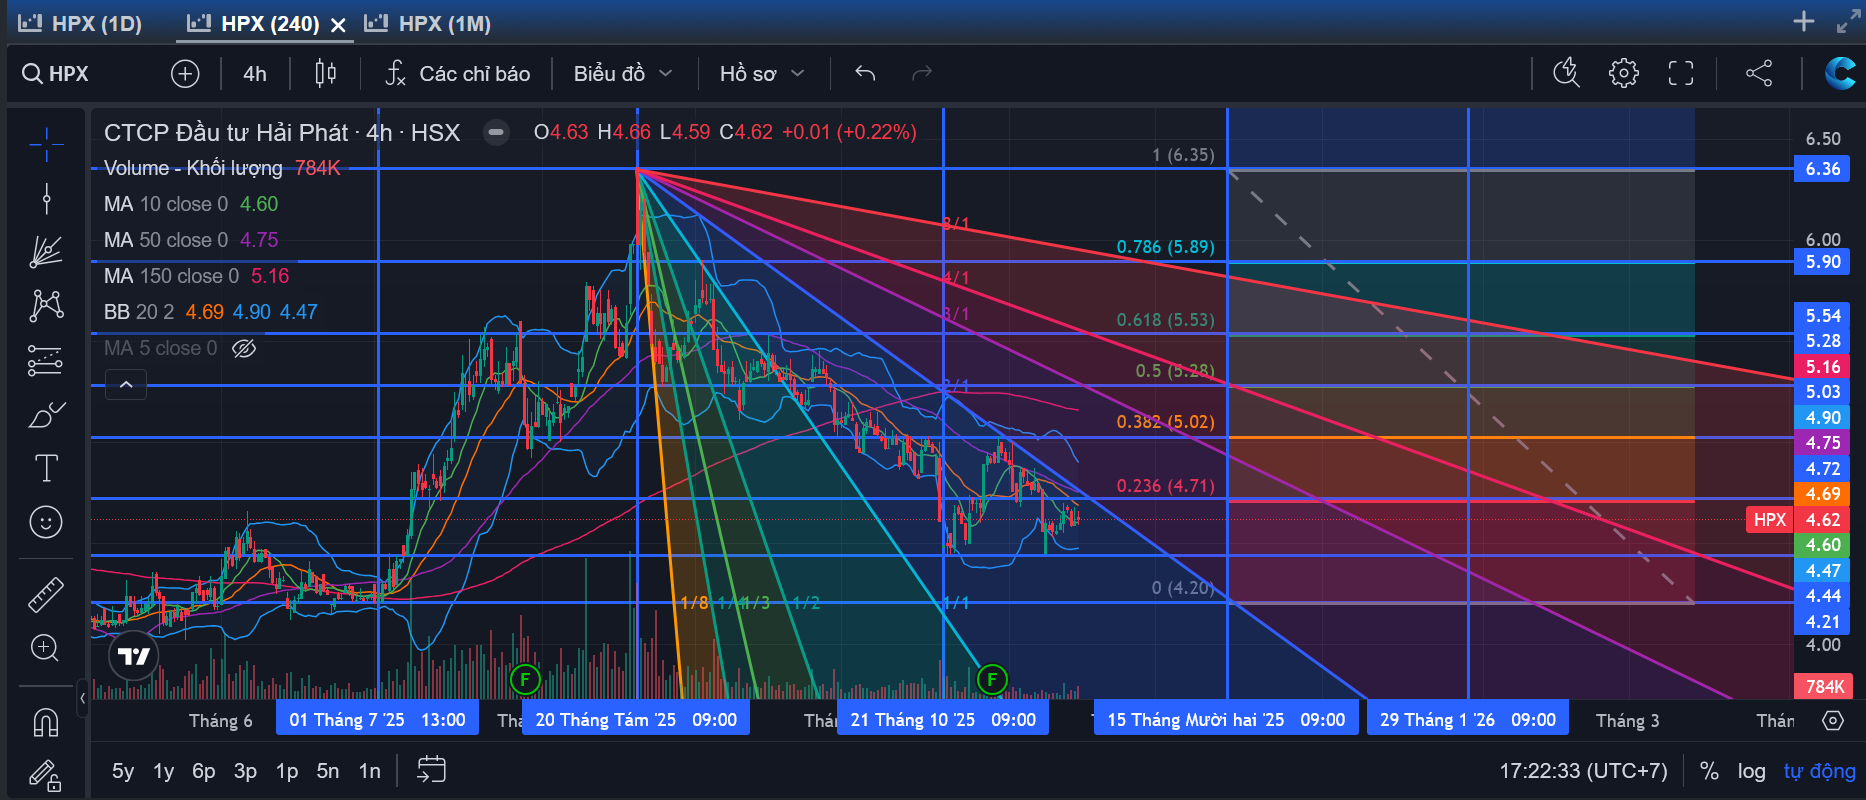Collapse the left drawing toolbar

[x=82, y=699]
